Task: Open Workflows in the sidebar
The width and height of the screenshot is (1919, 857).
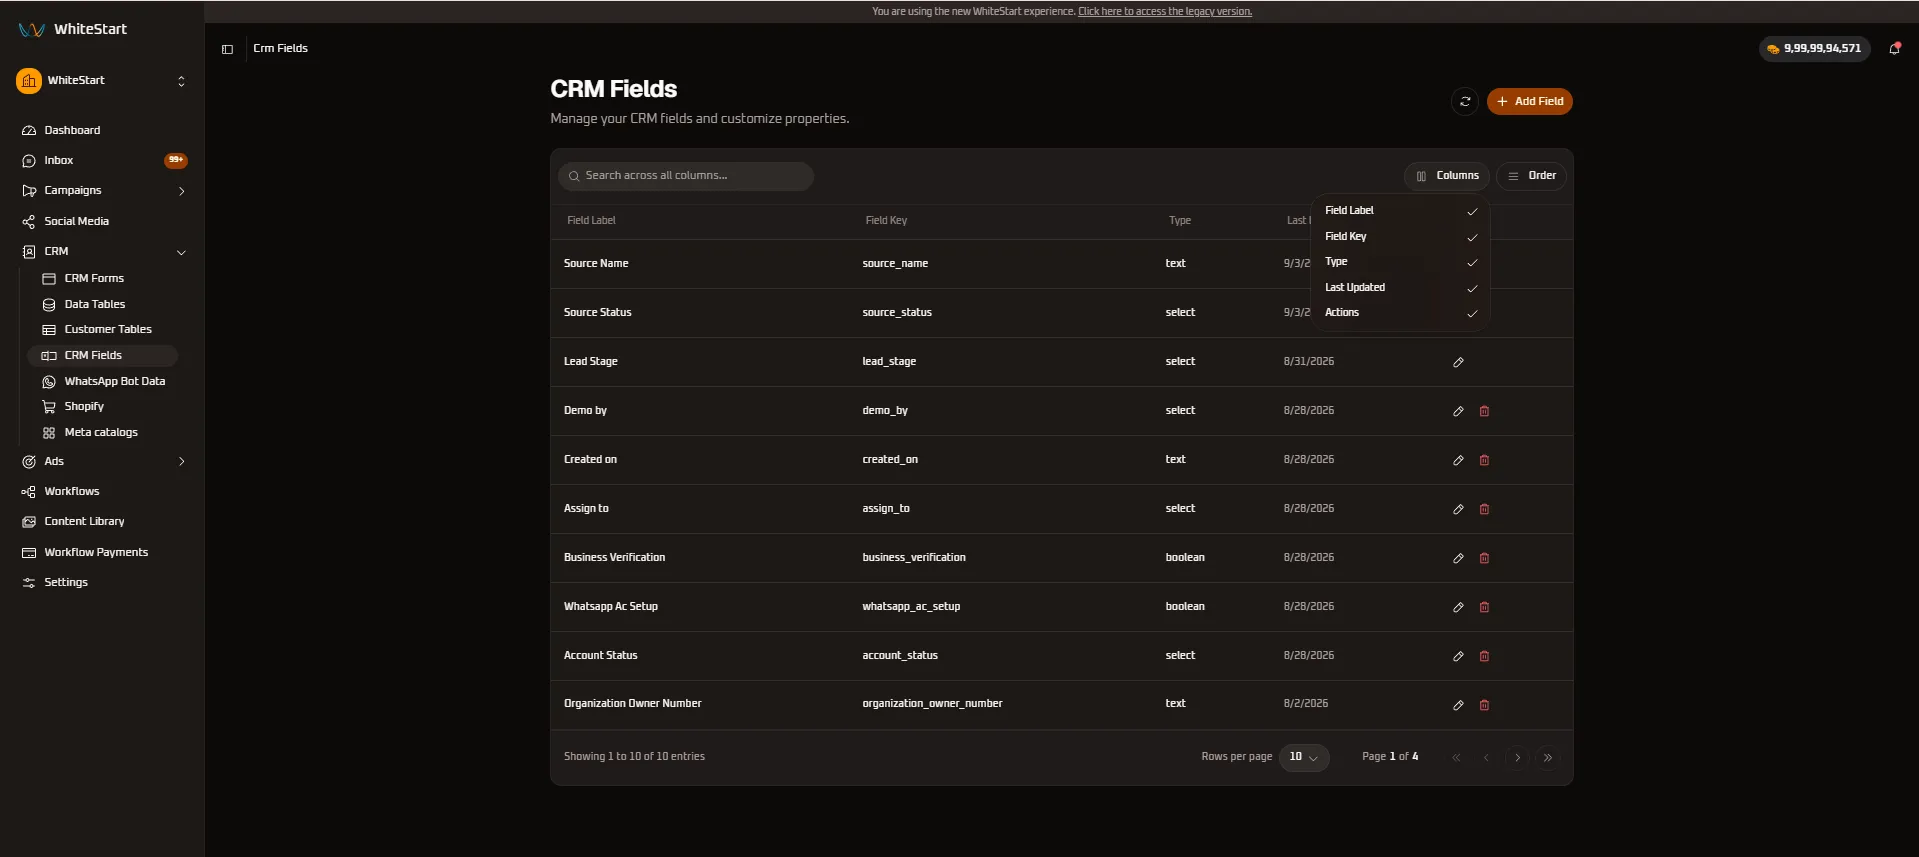Action: [102, 491]
